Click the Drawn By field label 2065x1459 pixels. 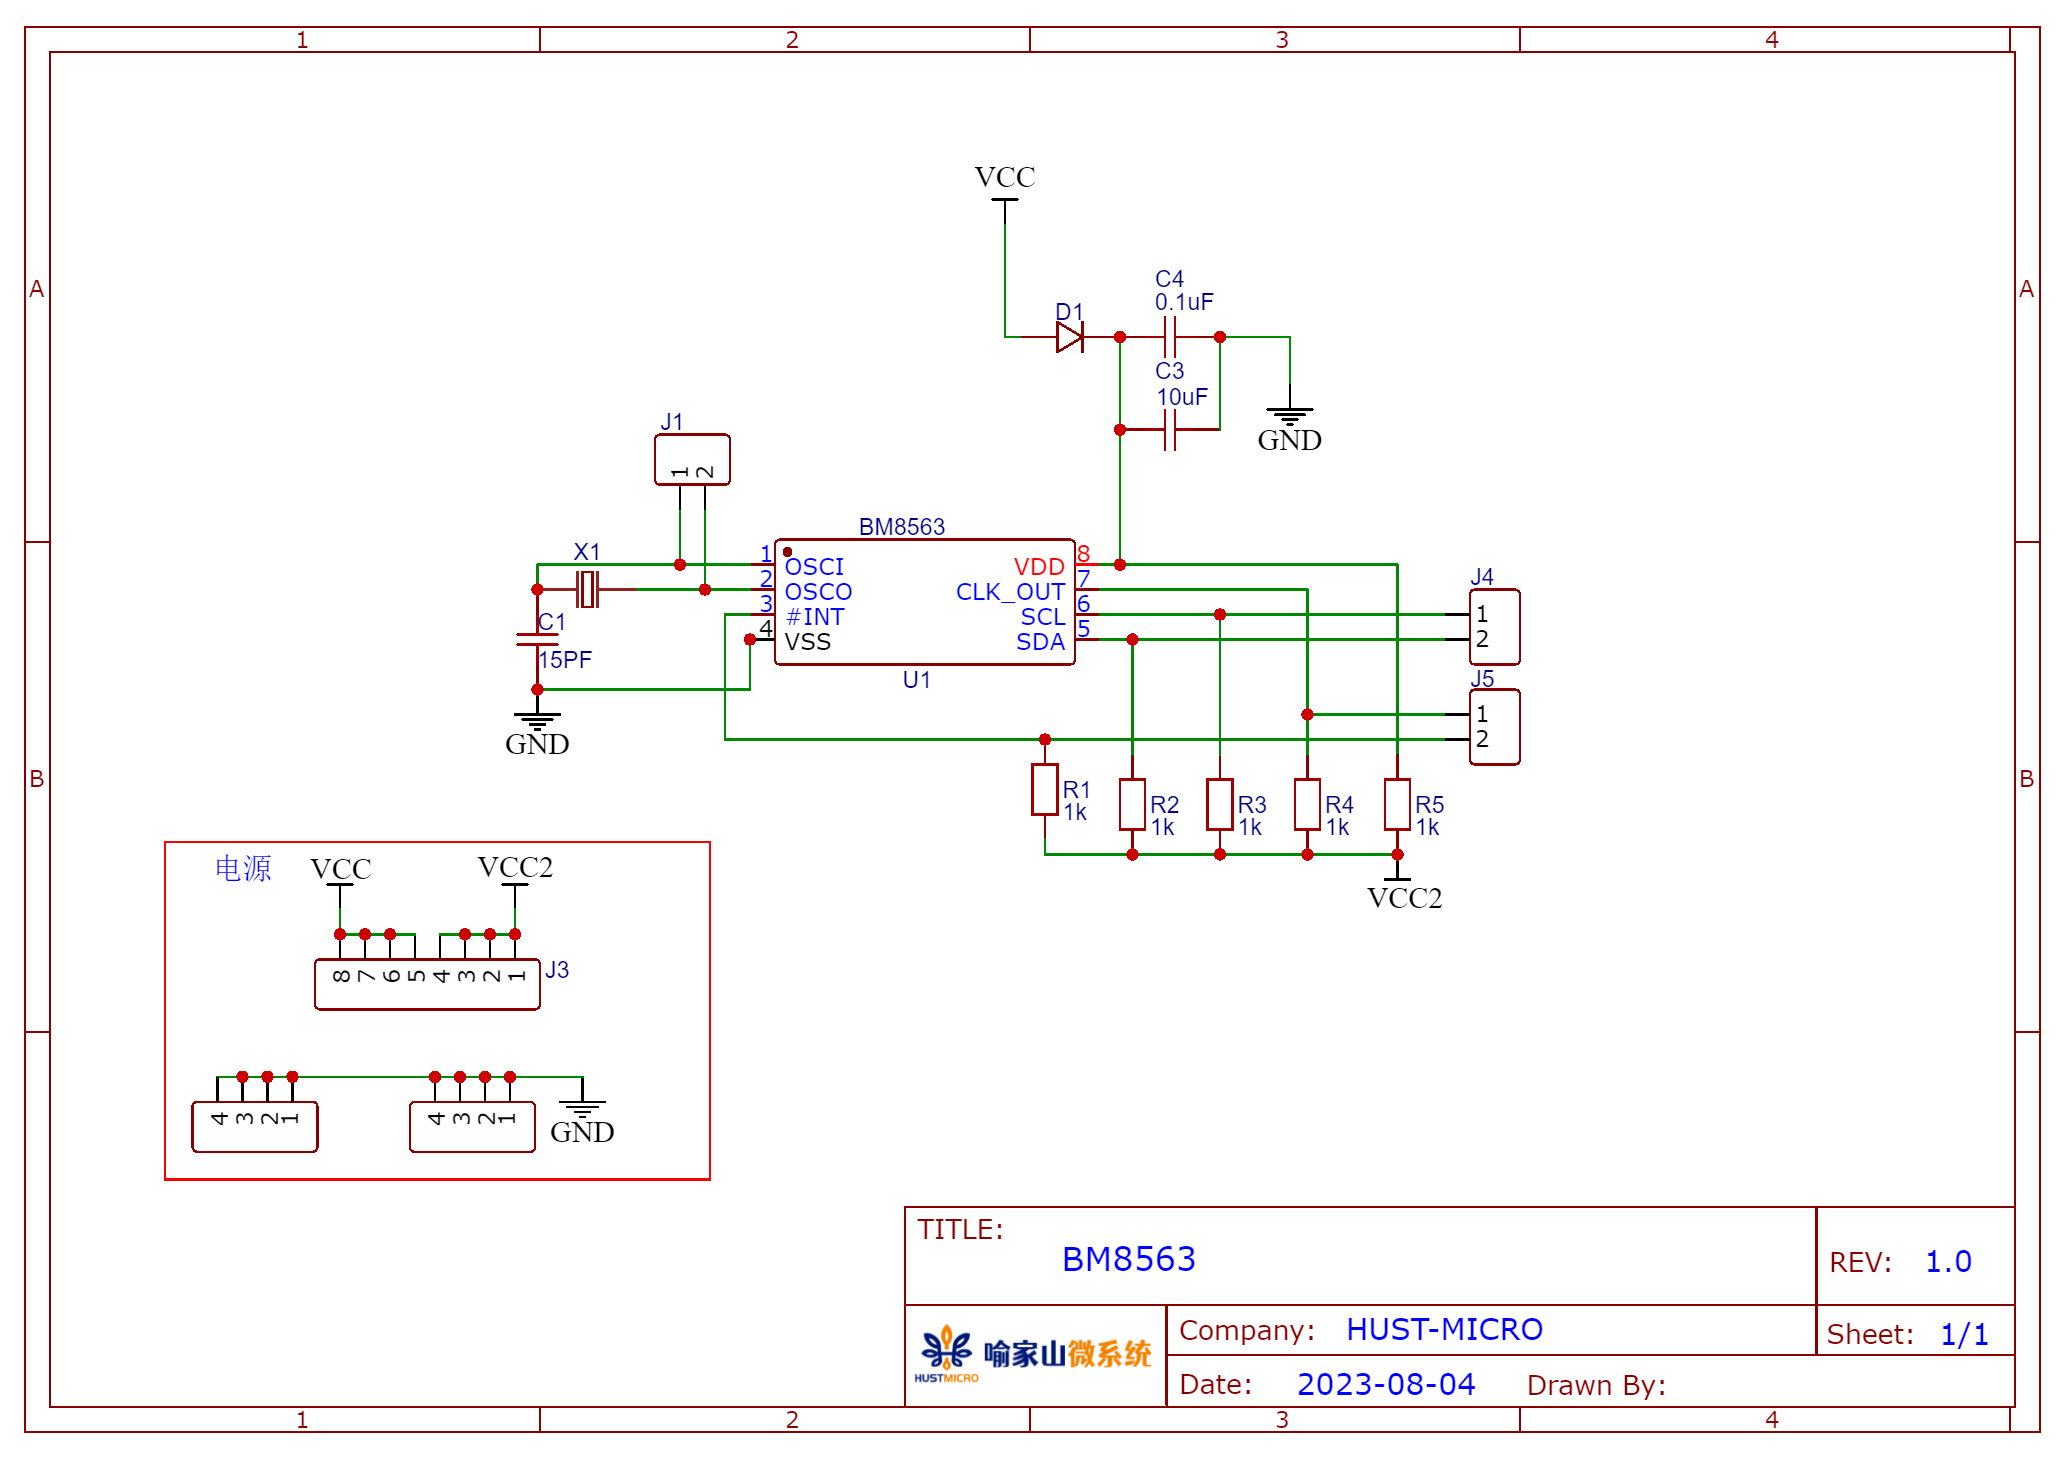[x=1596, y=1385]
